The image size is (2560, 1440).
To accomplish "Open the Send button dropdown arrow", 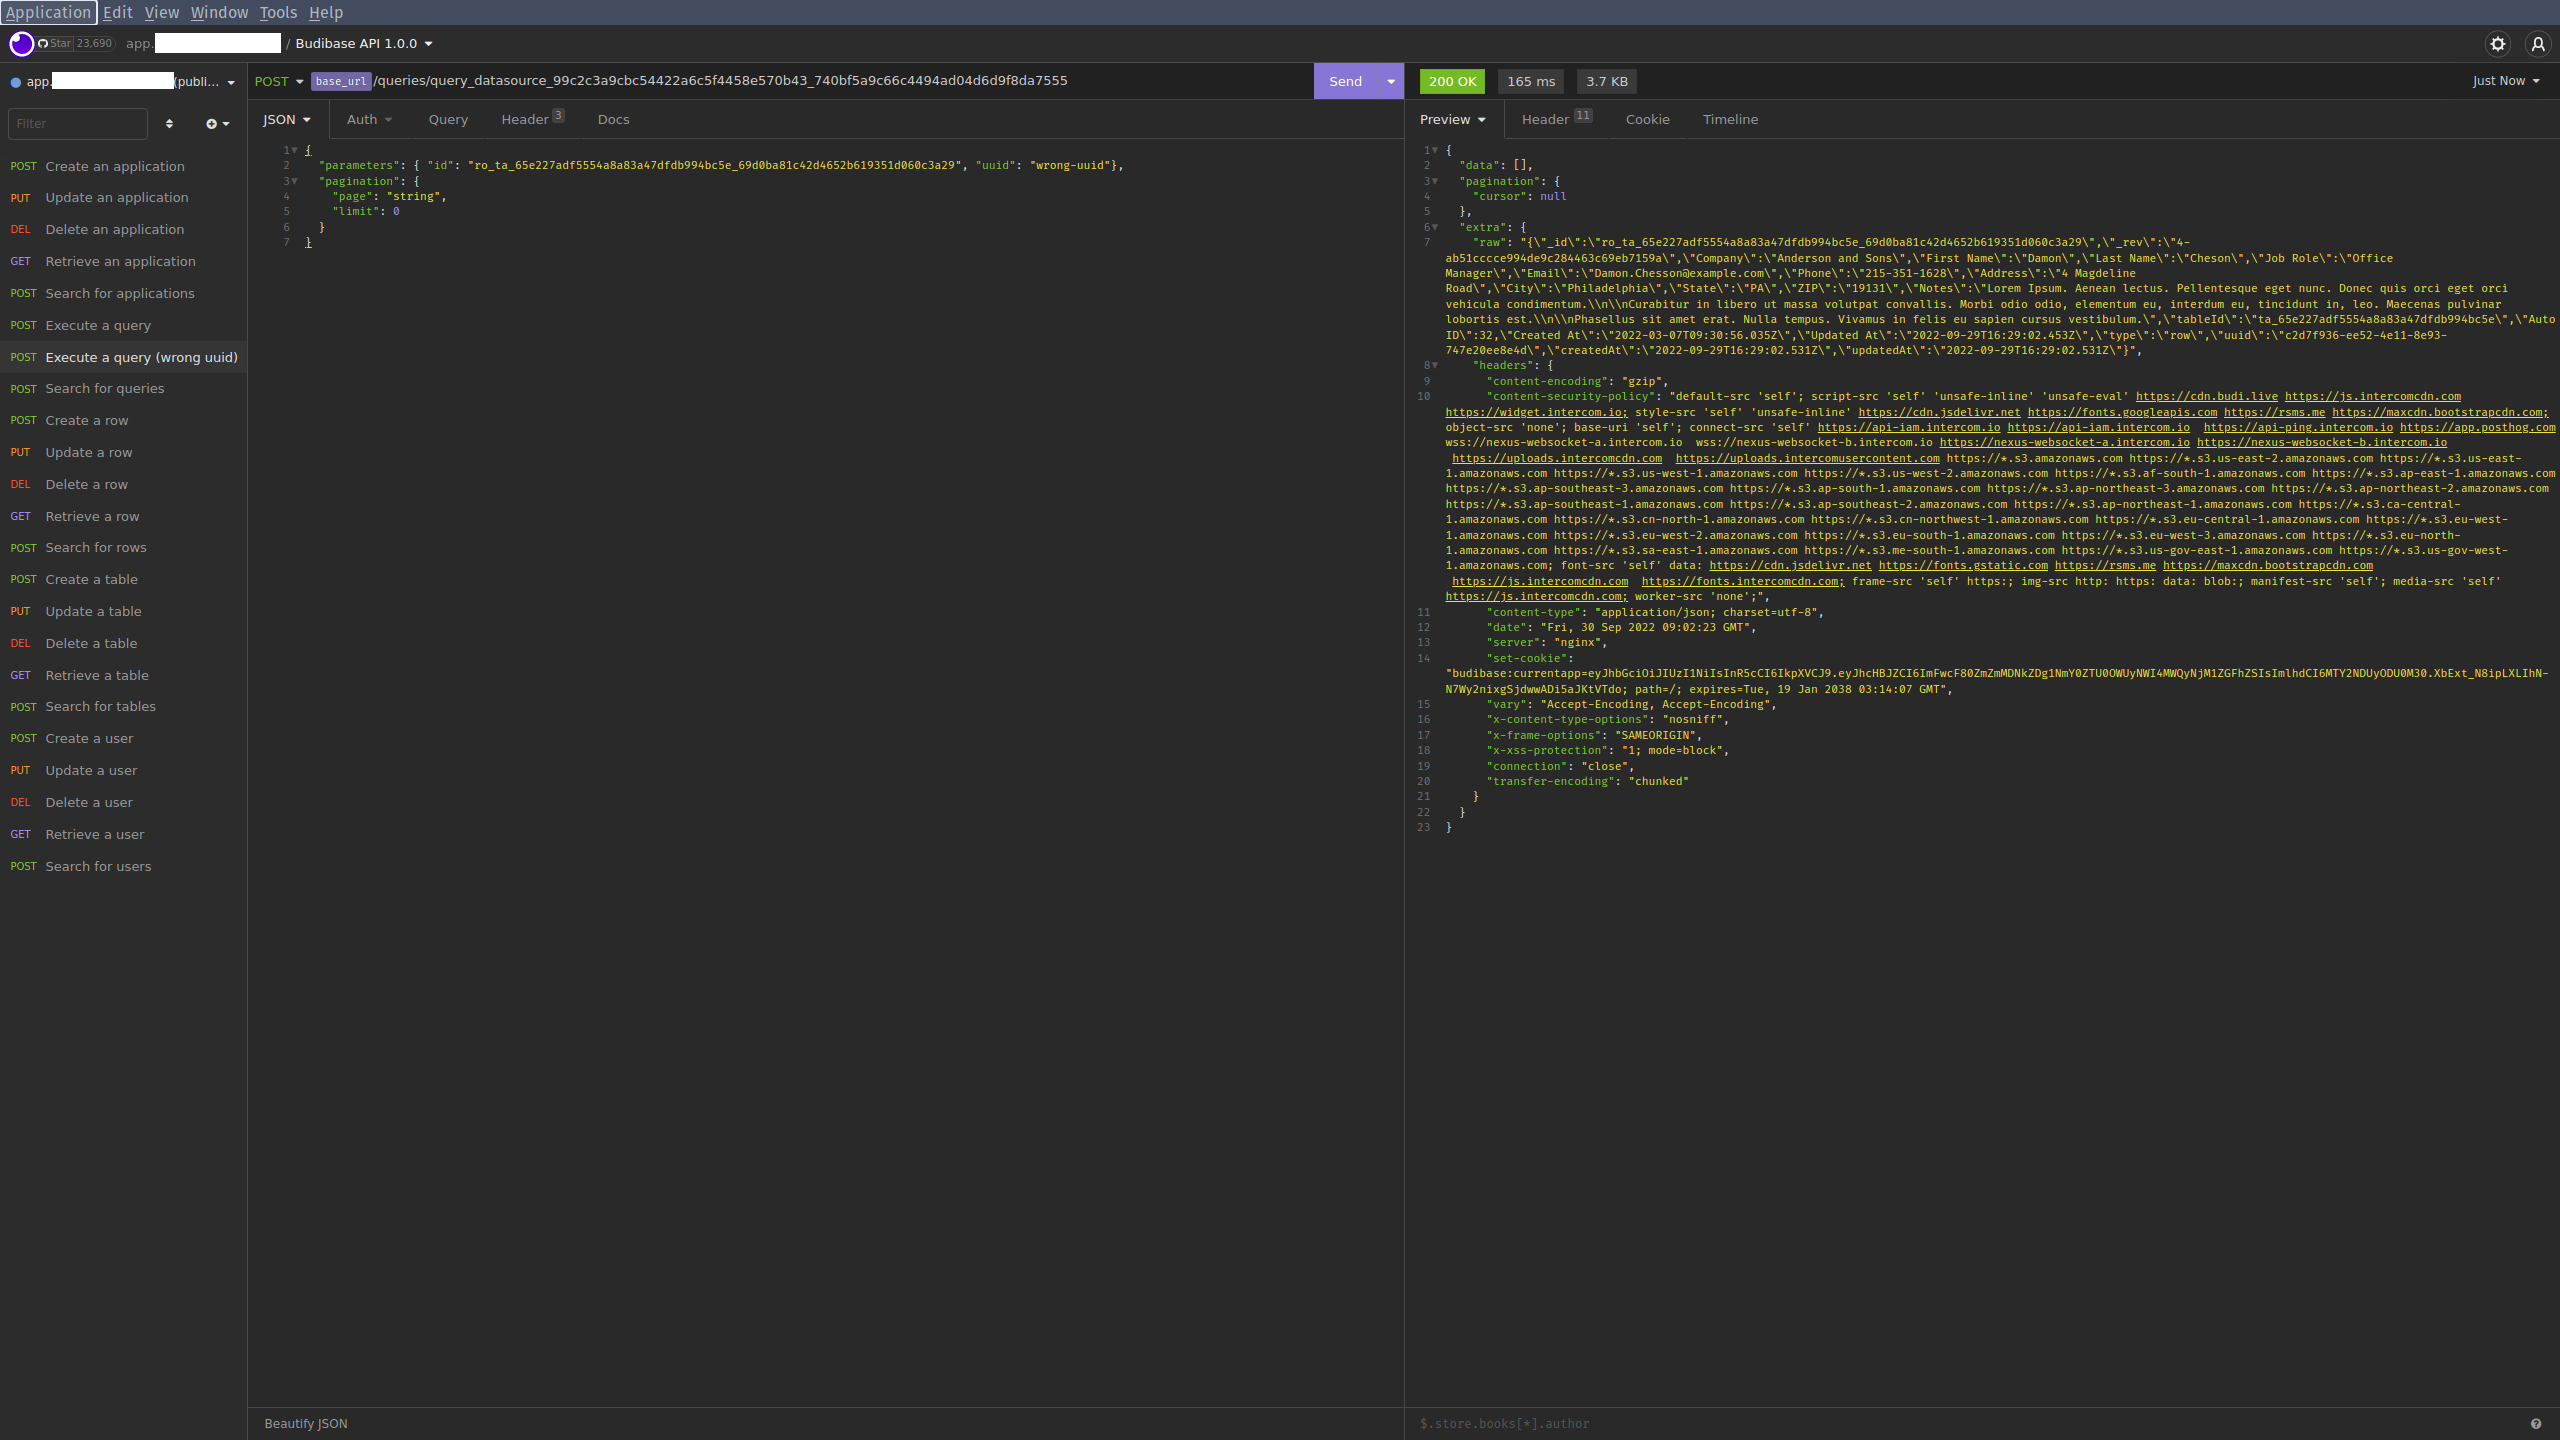I will (1390, 81).
